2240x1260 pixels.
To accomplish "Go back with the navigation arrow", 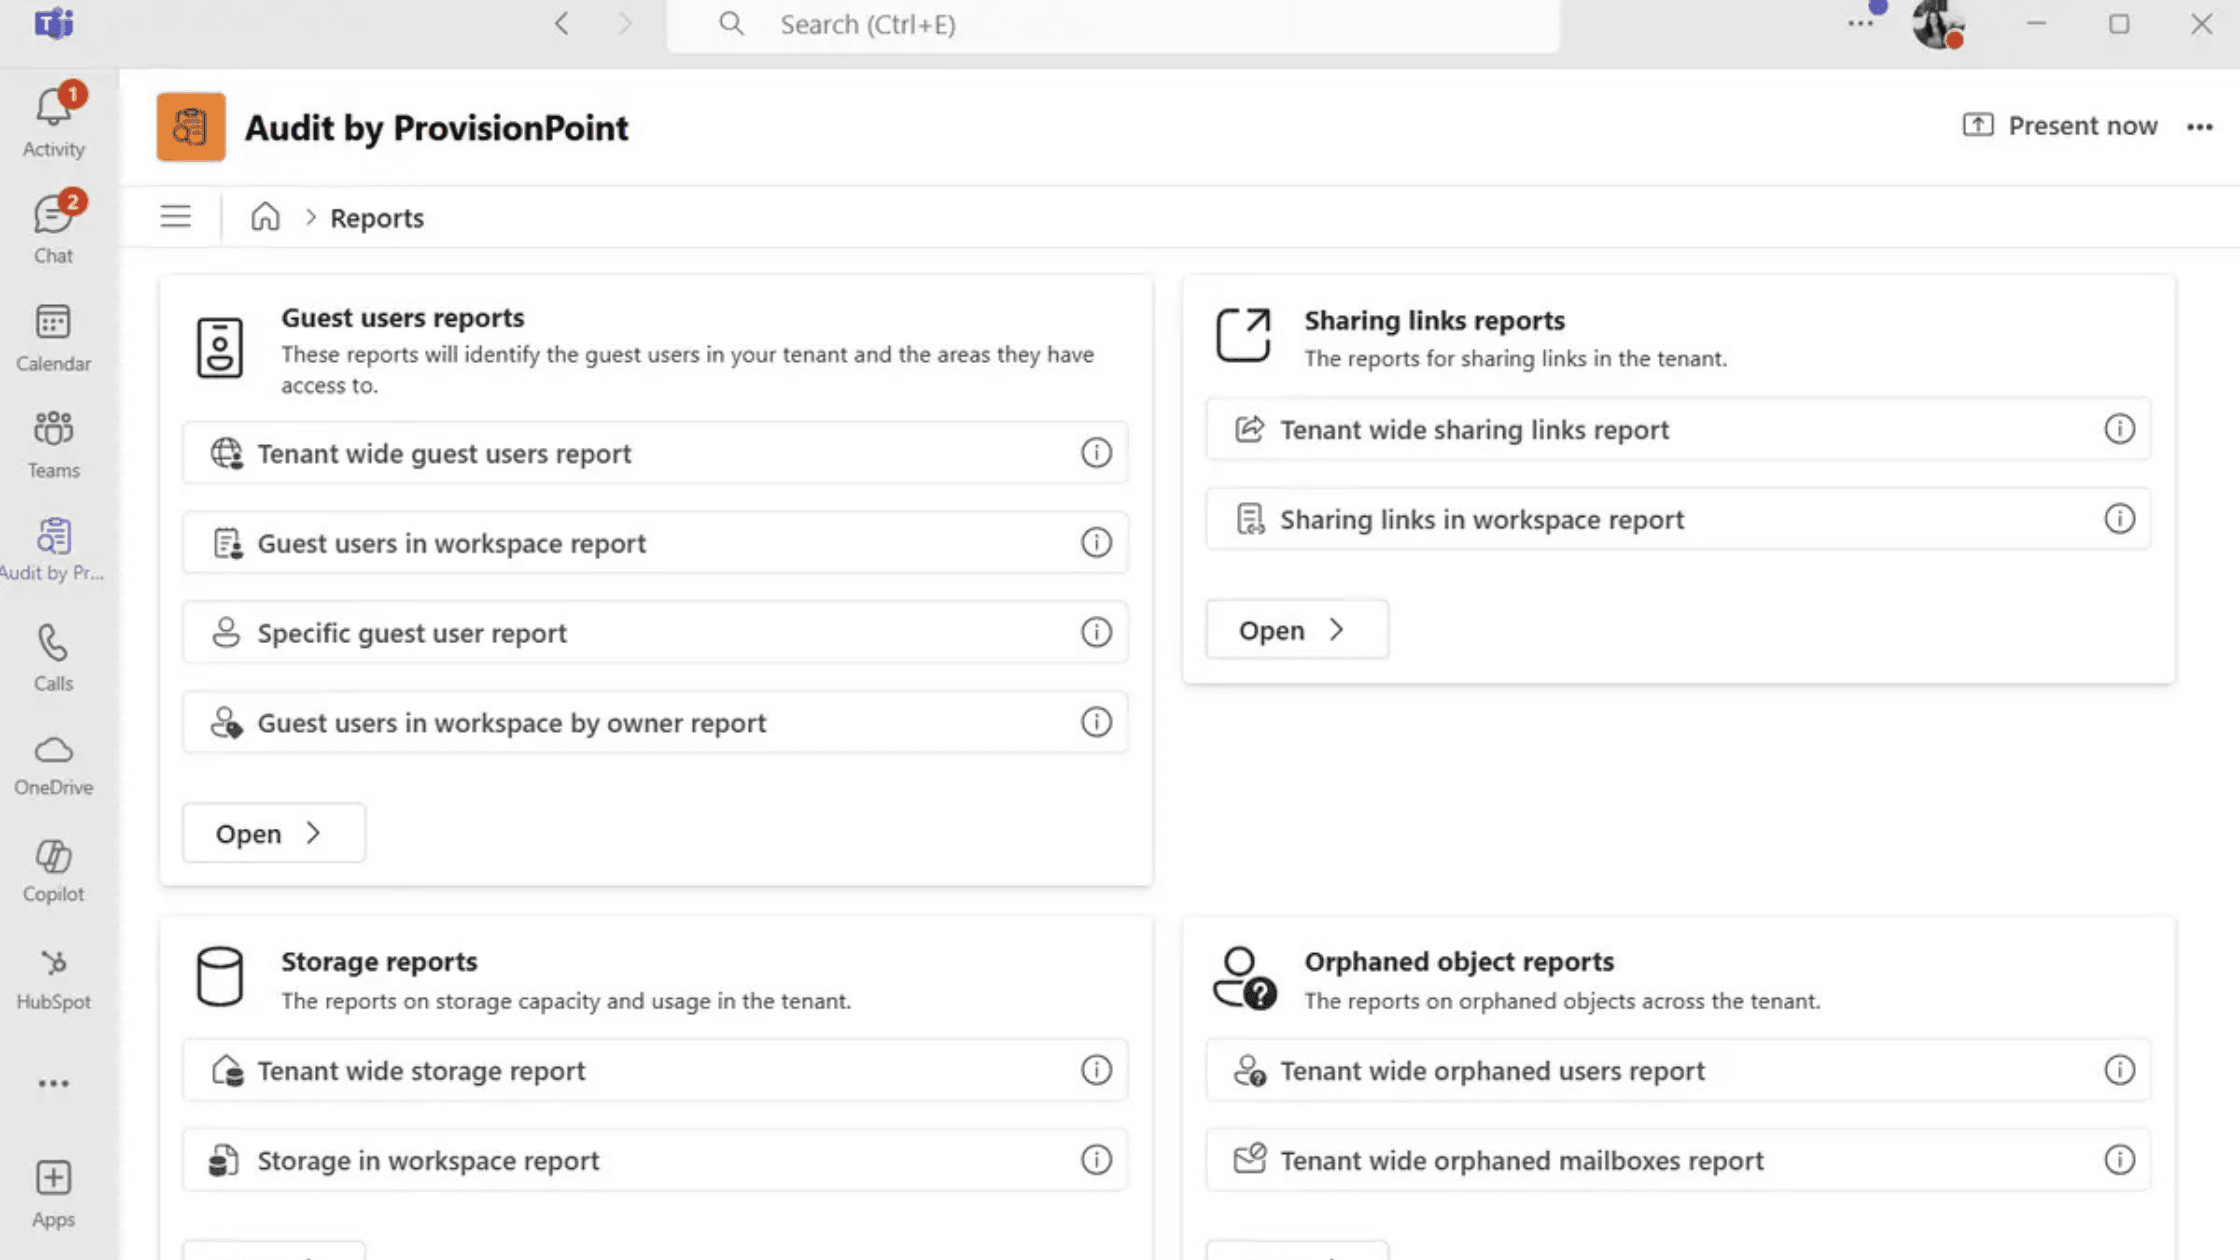I will pyautogui.click(x=562, y=24).
